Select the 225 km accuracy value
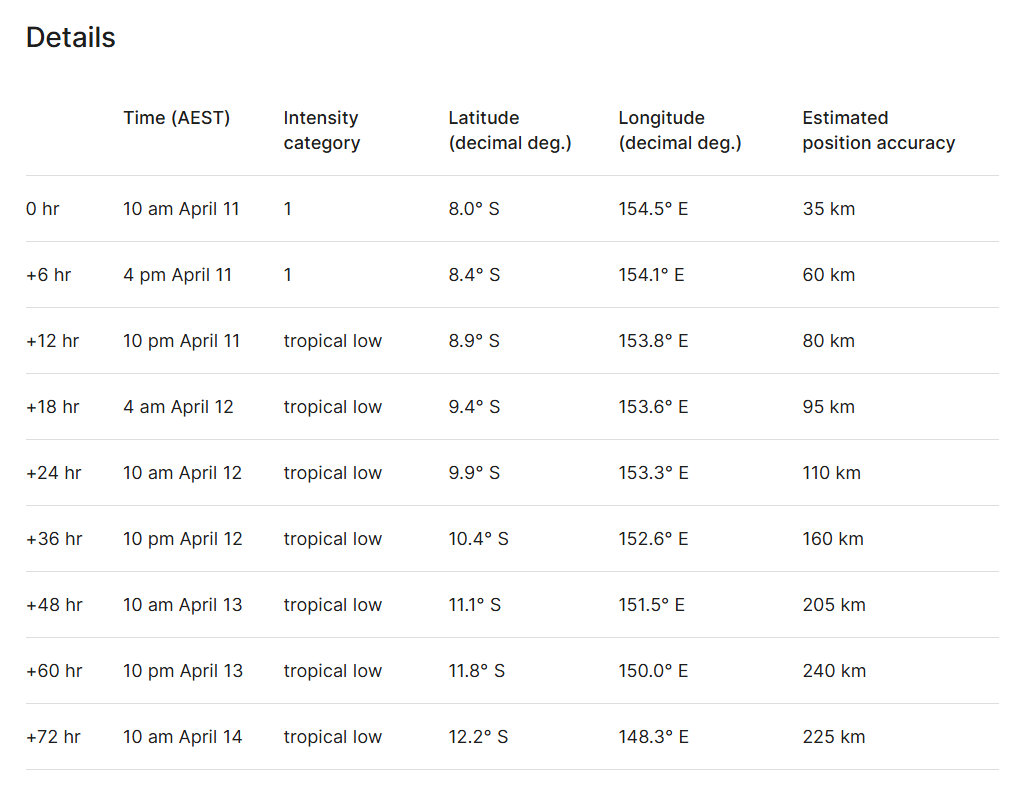 [x=833, y=737]
